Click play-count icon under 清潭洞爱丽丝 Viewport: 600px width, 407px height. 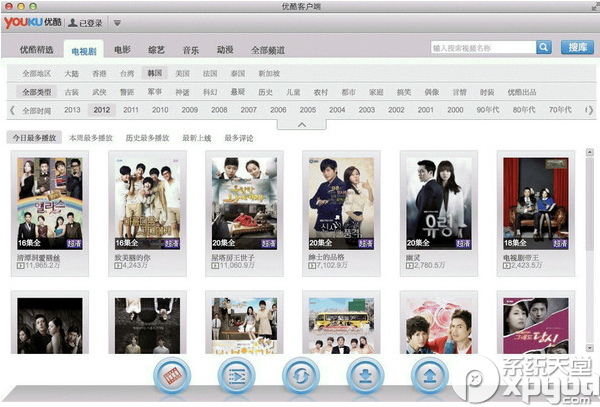21,265
